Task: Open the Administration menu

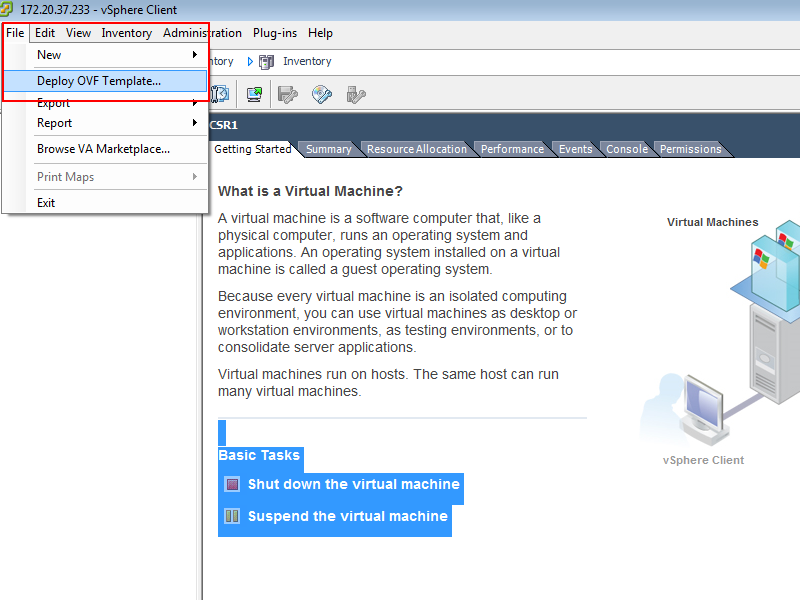Action: pos(203,33)
